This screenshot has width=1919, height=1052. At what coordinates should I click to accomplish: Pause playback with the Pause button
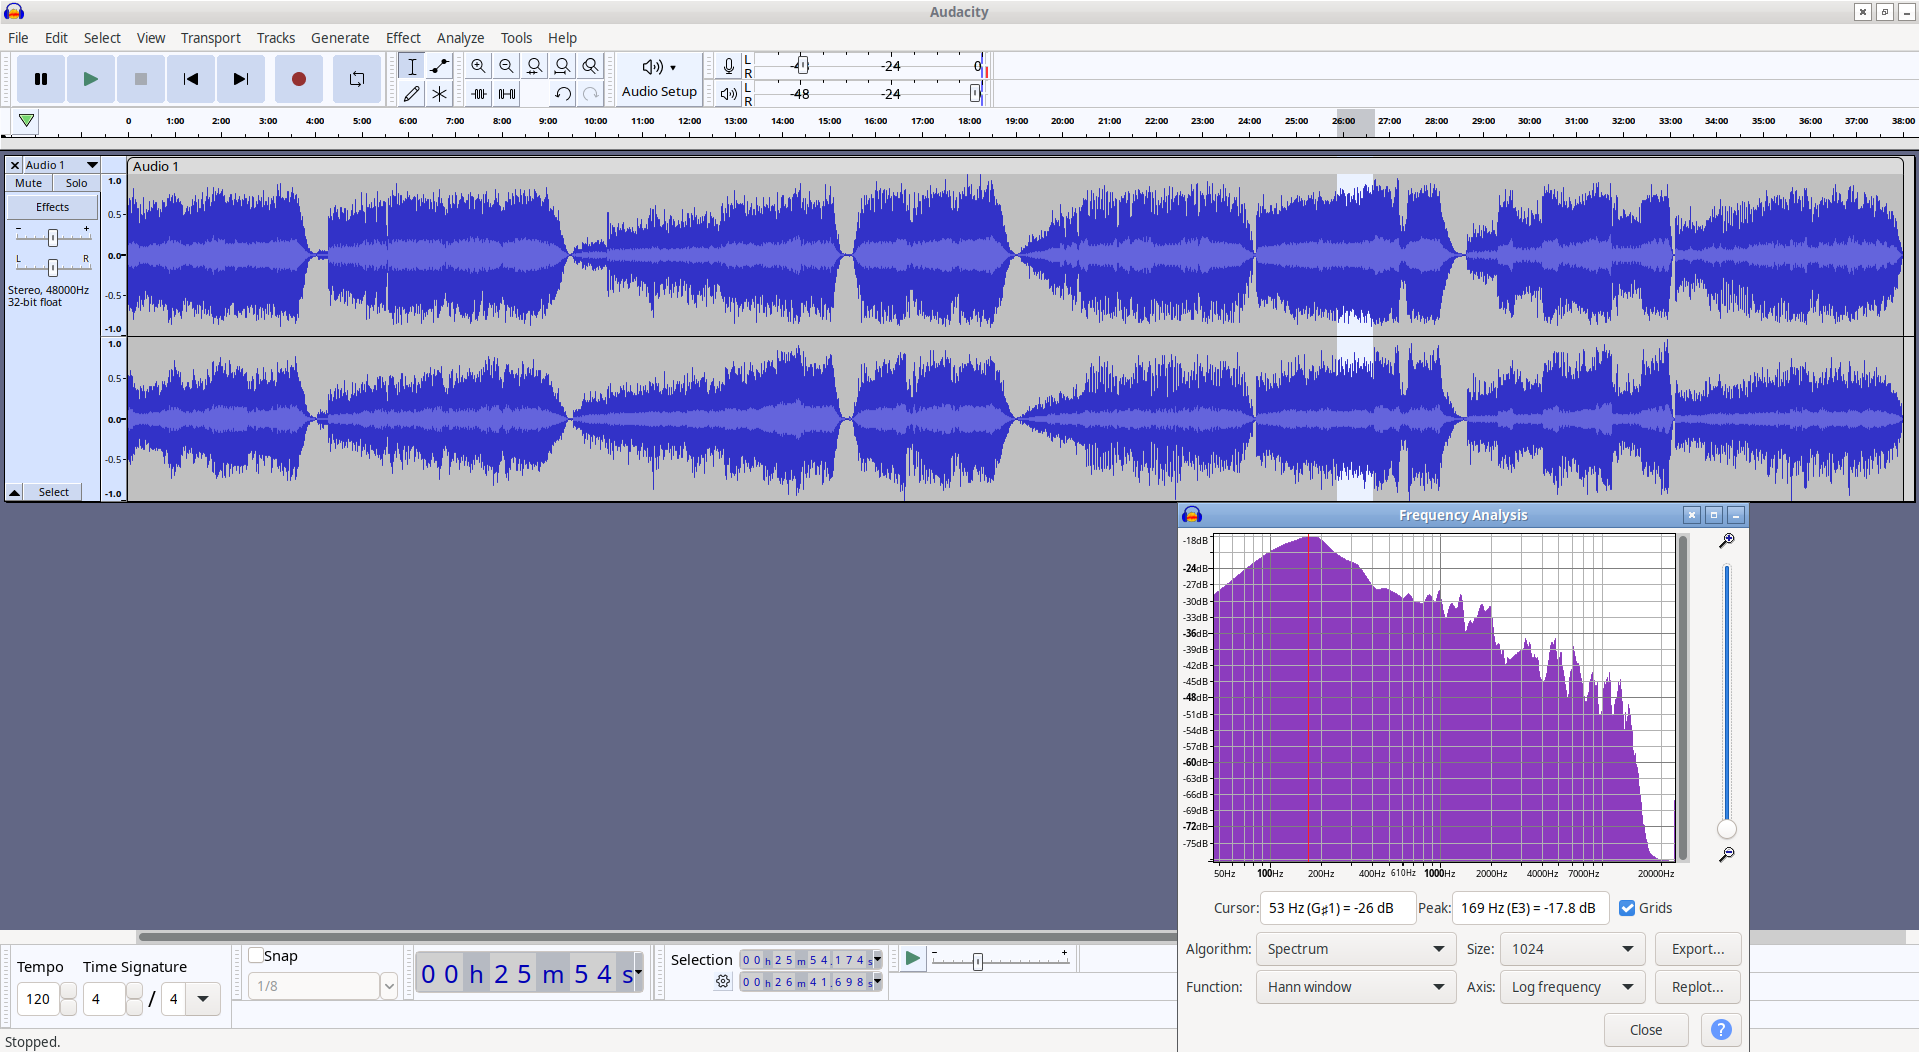tap(41, 79)
